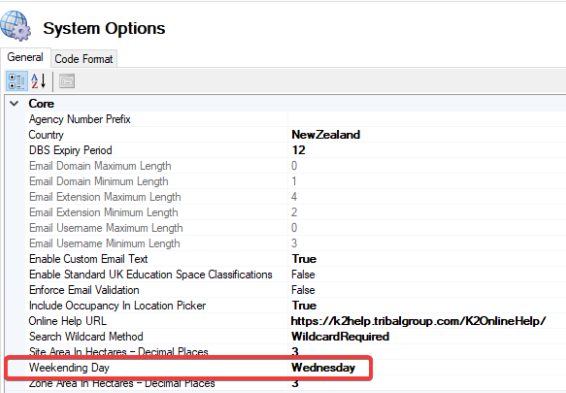Collapse the Core category chevron
Screen dimensions: 566x393
point(14,104)
